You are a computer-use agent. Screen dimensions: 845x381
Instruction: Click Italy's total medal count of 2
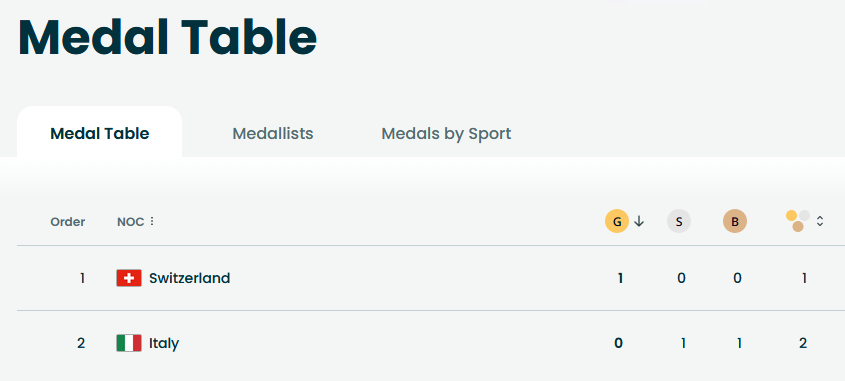803,343
